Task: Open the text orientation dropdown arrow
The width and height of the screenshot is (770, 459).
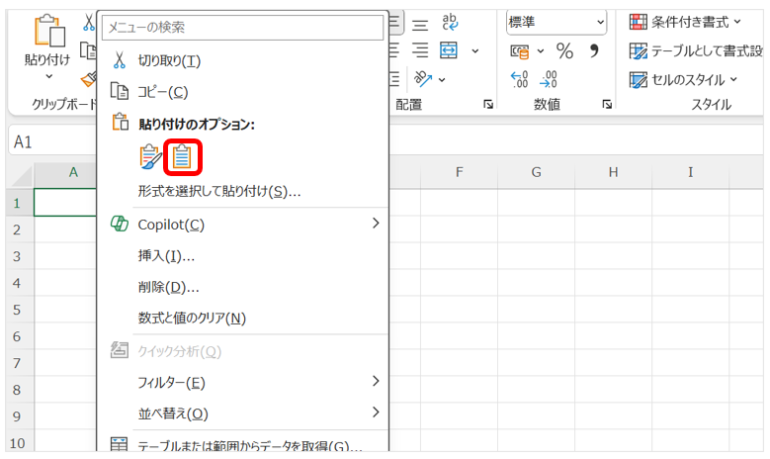Action: click(442, 79)
